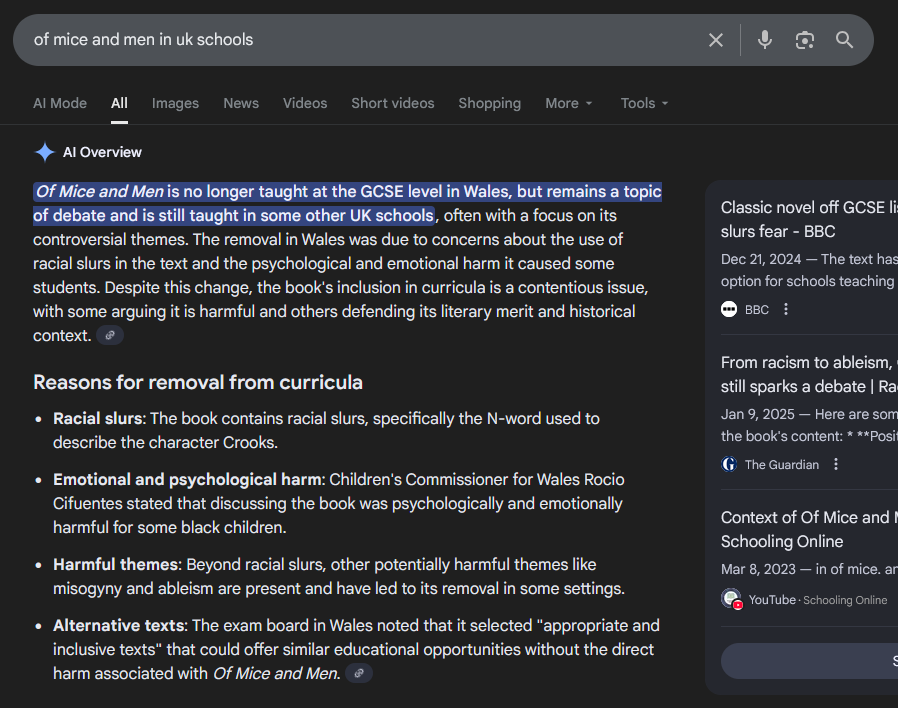Expand the Tools dropdown

pos(644,103)
